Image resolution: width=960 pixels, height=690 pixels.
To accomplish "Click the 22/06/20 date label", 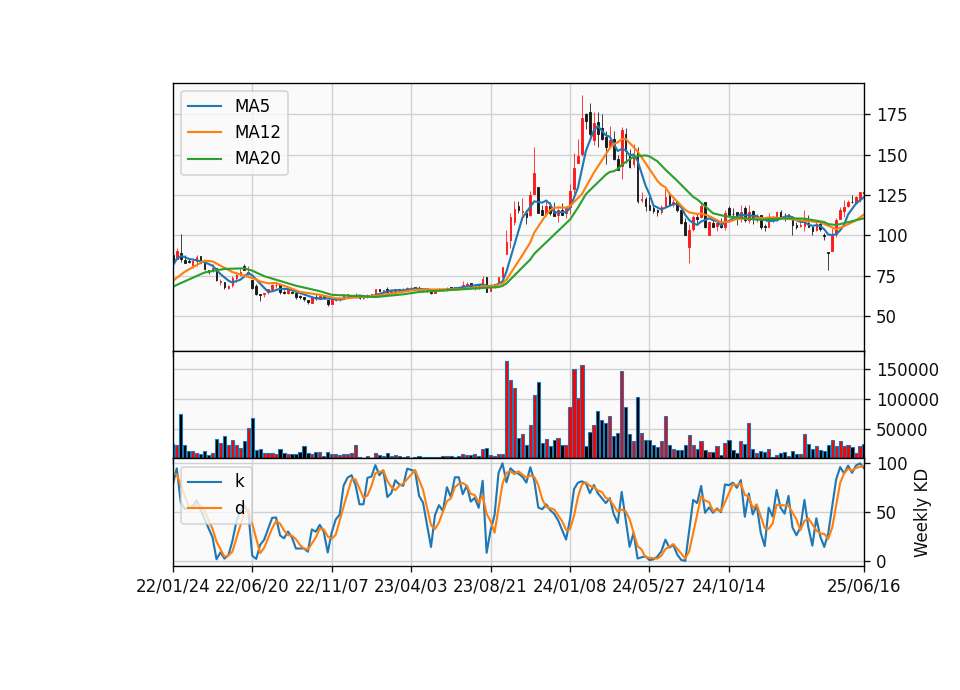I will pyautogui.click(x=252, y=586).
